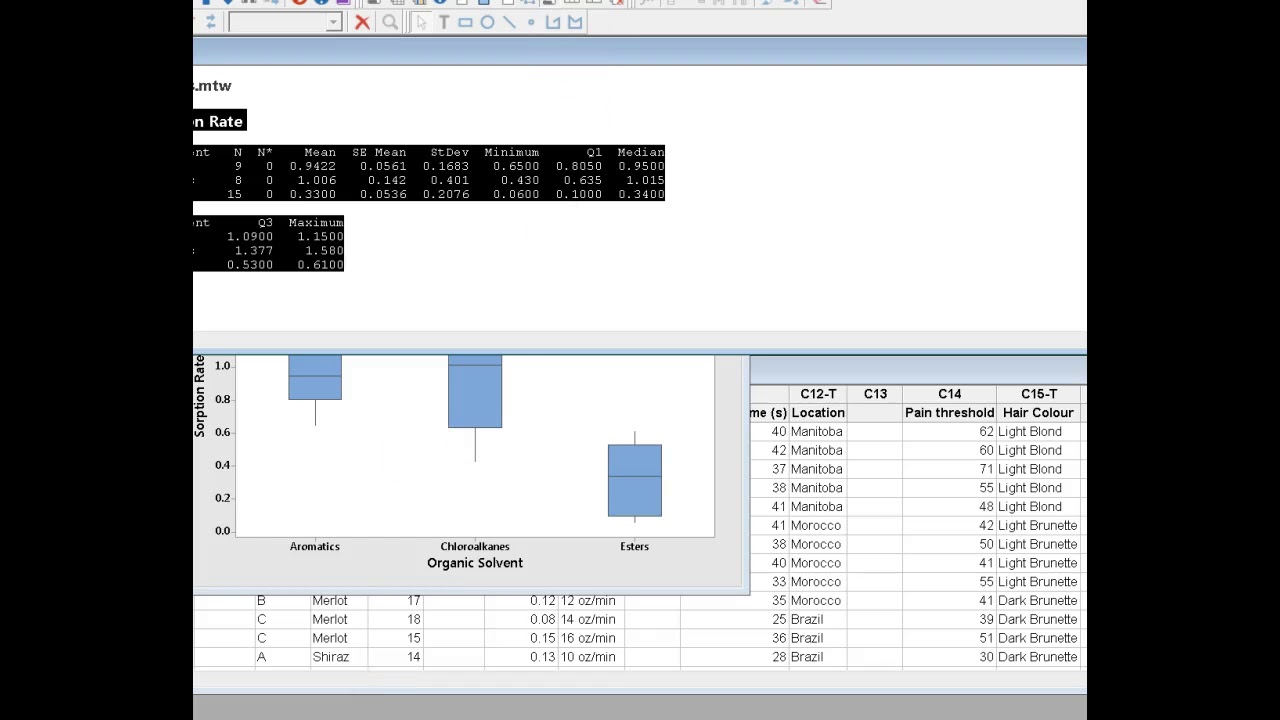The height and width of the screenshot is (720, 1280).
Task: Select the rectangle drawing tool
Action: click(x=465, y=22)
